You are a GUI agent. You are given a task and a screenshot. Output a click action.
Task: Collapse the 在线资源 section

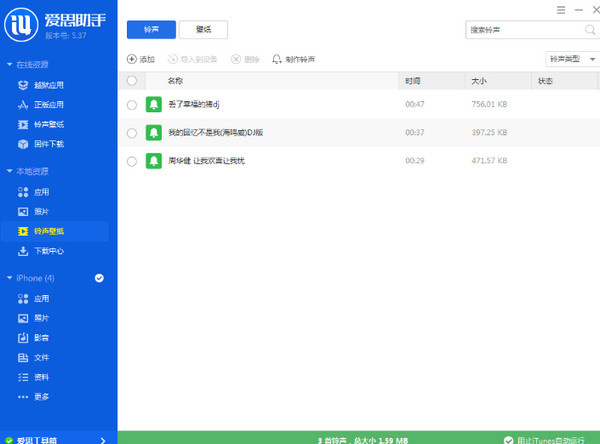point(9,65)
